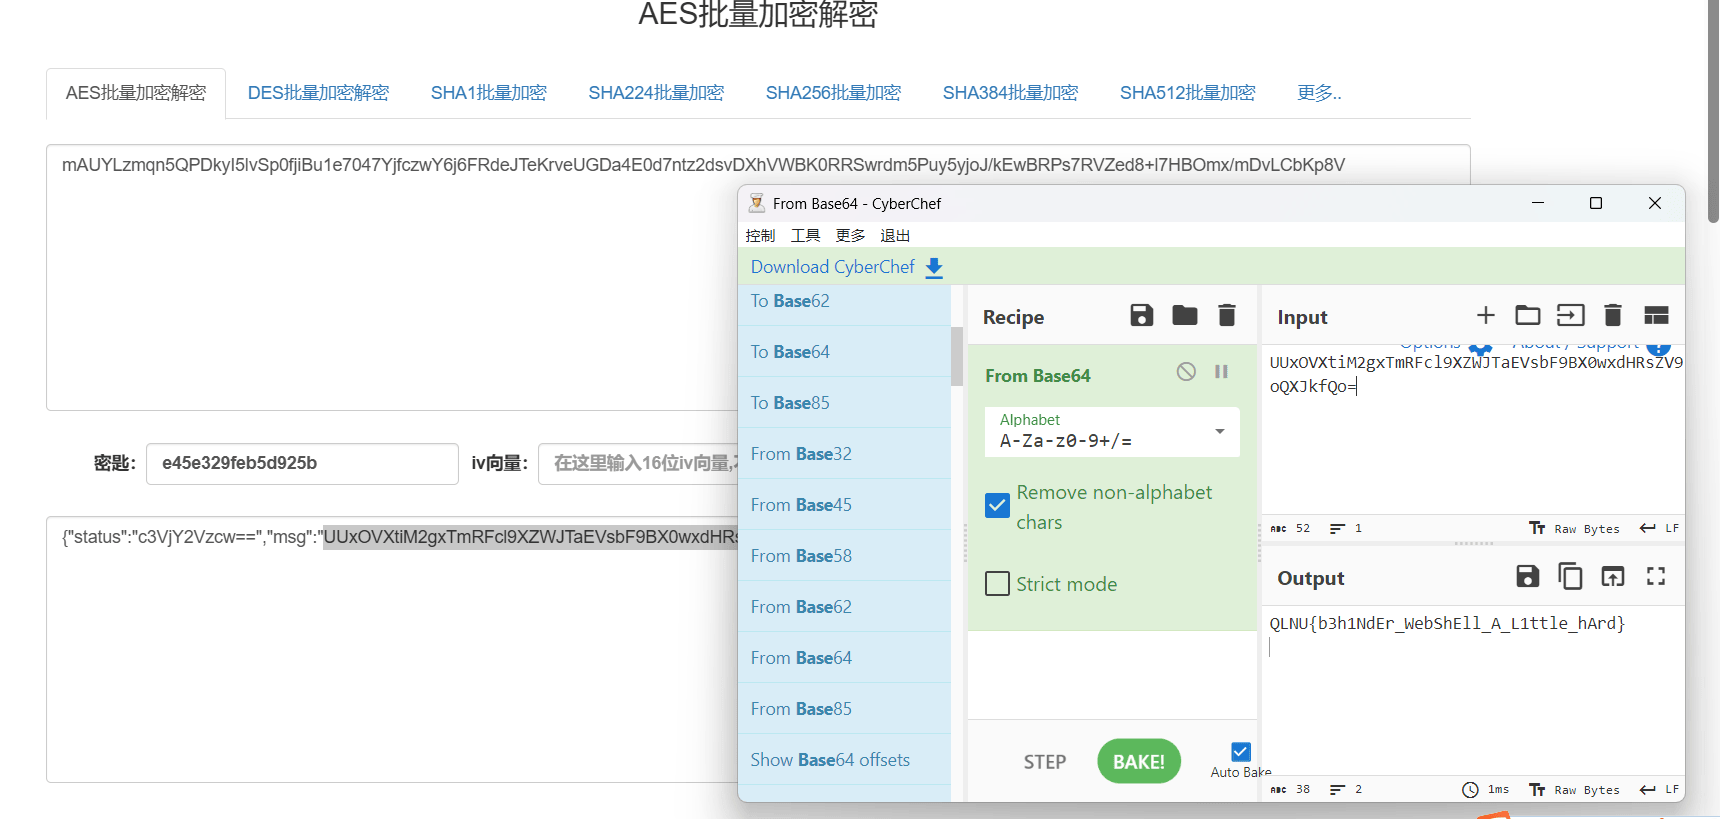The image size is (1720, 819).
Task: Replace input with output icon
Action: 1613,577
